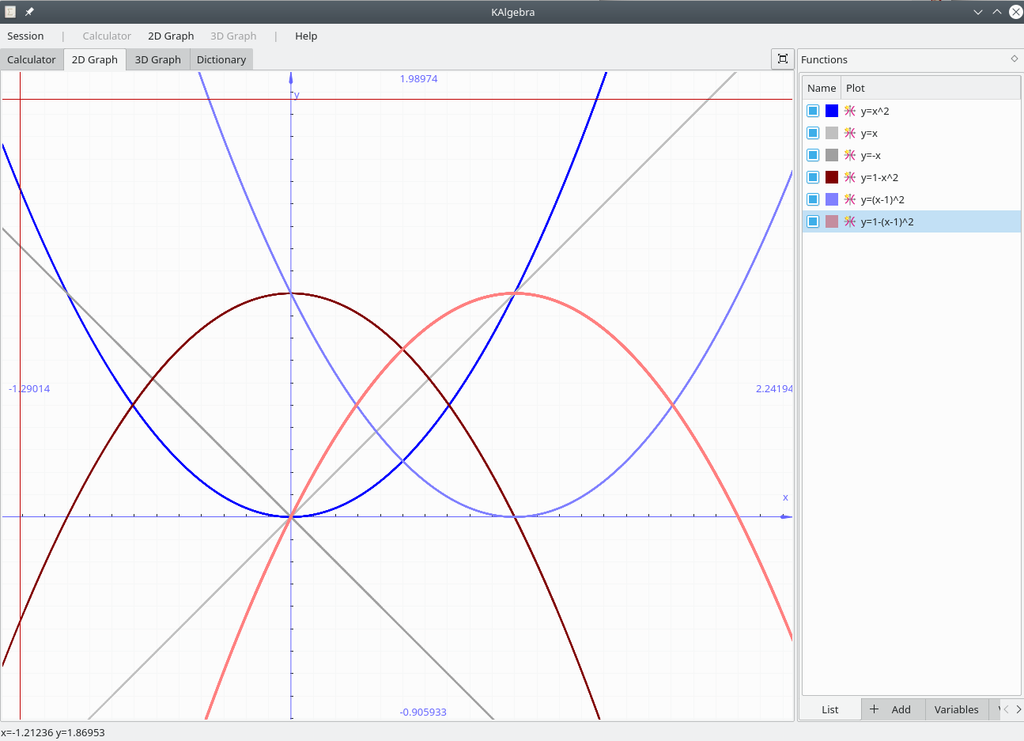Image resolution: width=1024 pixels, height=741 pixels.
Task: Click the dark red swatch for y=1-x^2
Action: tap(832, 178)
